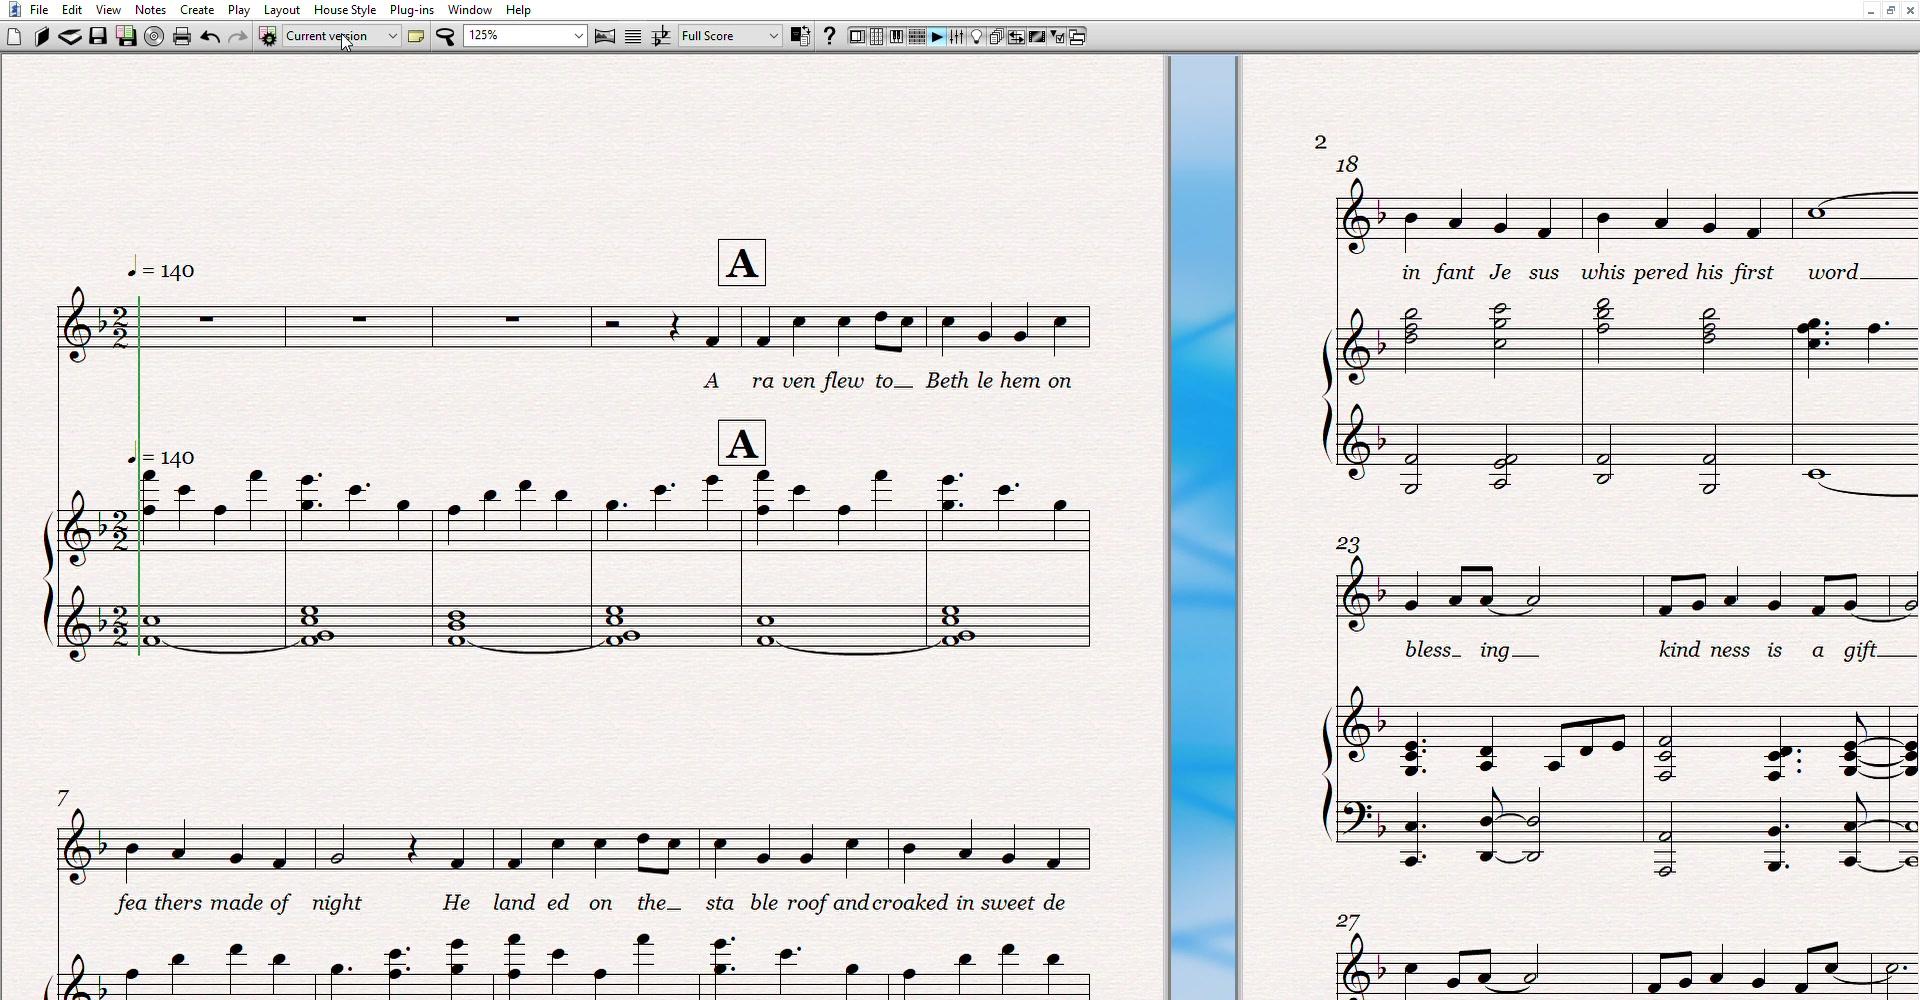Toggle the Compare window arrows icon

(1017, 37)
